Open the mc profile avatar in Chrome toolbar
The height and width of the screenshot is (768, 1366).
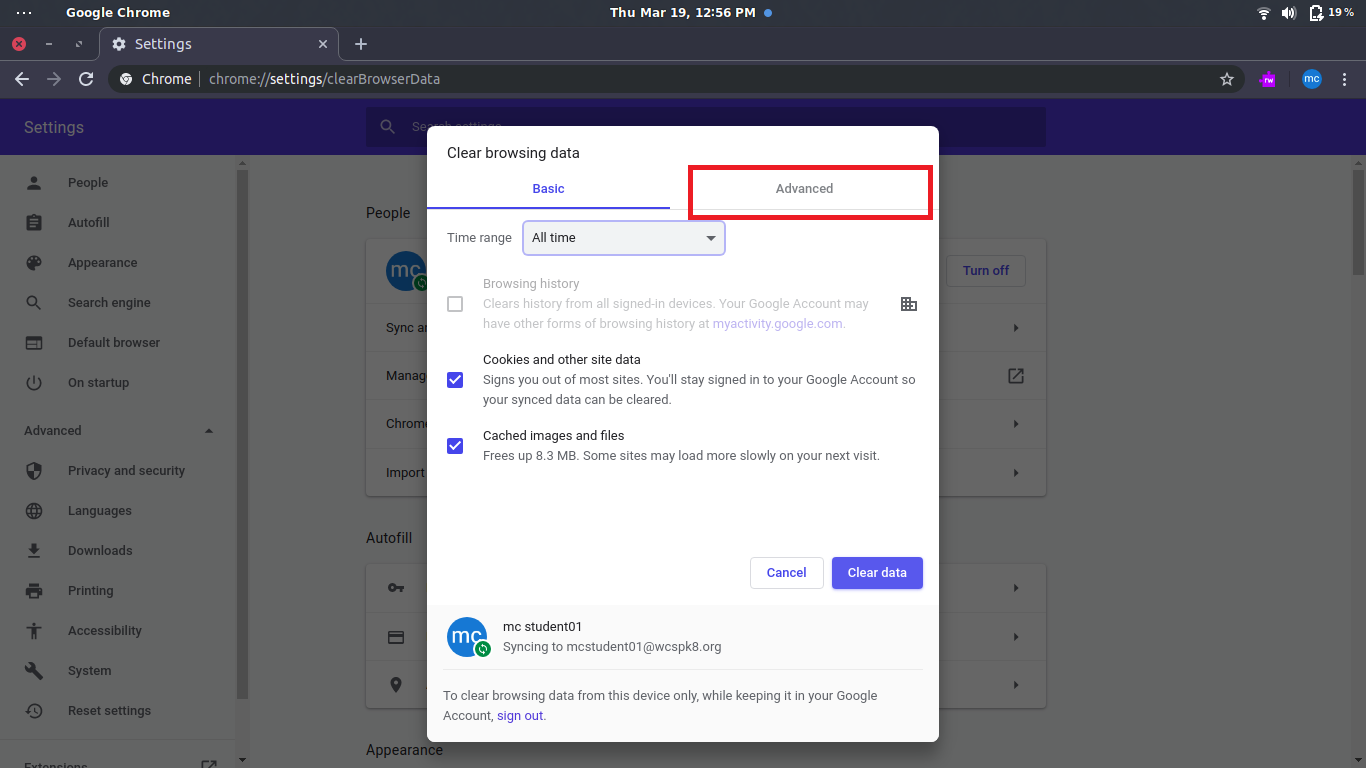(x=1312, y=79)
